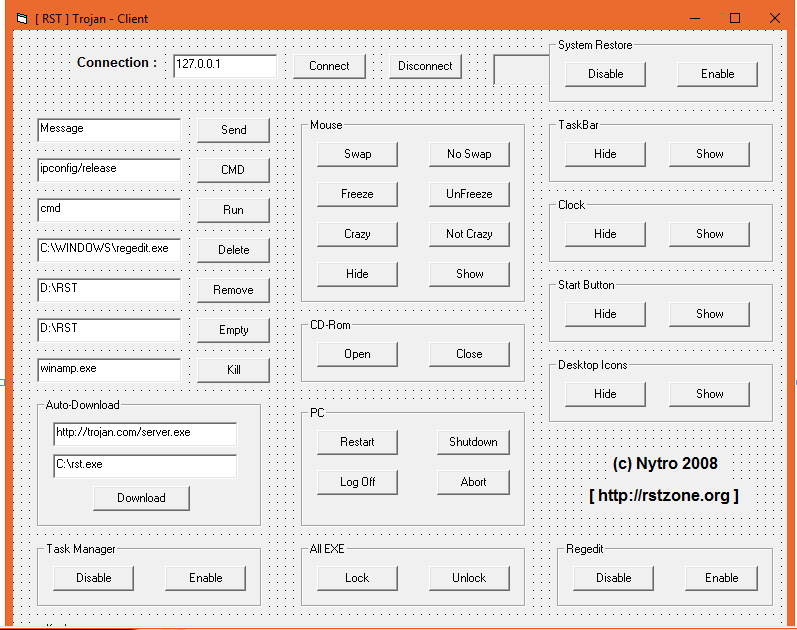Viewport: 797px width, 630px height.
Task: Click the Download button in Auto-Download
Action: (141, 498)
